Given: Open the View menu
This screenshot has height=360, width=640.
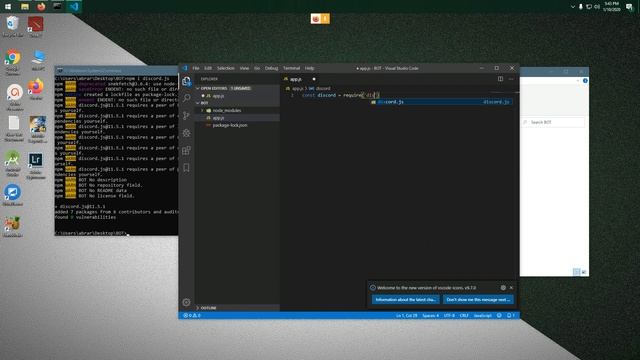Looking at the screenshot, I should (x=244, y=68).
